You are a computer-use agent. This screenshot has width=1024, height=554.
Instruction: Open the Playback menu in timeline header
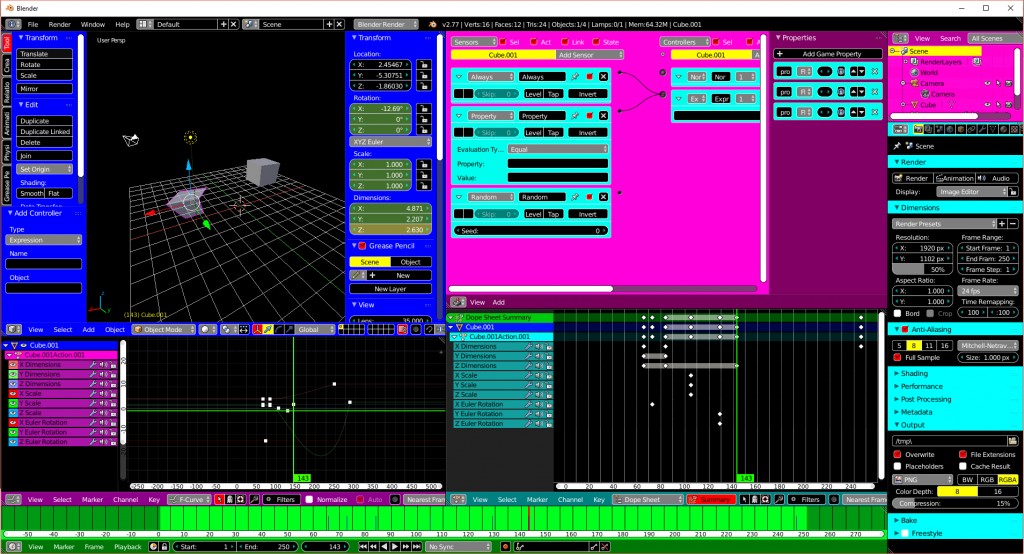(x=128, y=546)
